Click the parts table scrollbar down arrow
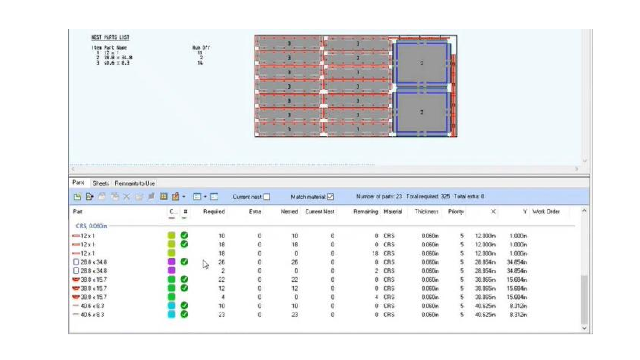 coord(584,328)
